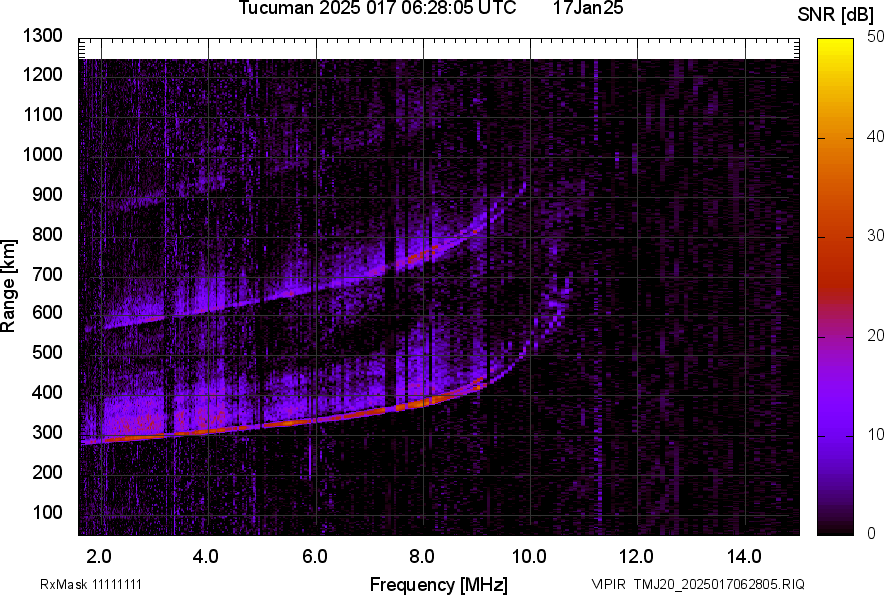Image resolution: width=884 pixels, height=595 pixels.
Task: Click the purple region of the colorbar near 10
Action: pos(835,435)
